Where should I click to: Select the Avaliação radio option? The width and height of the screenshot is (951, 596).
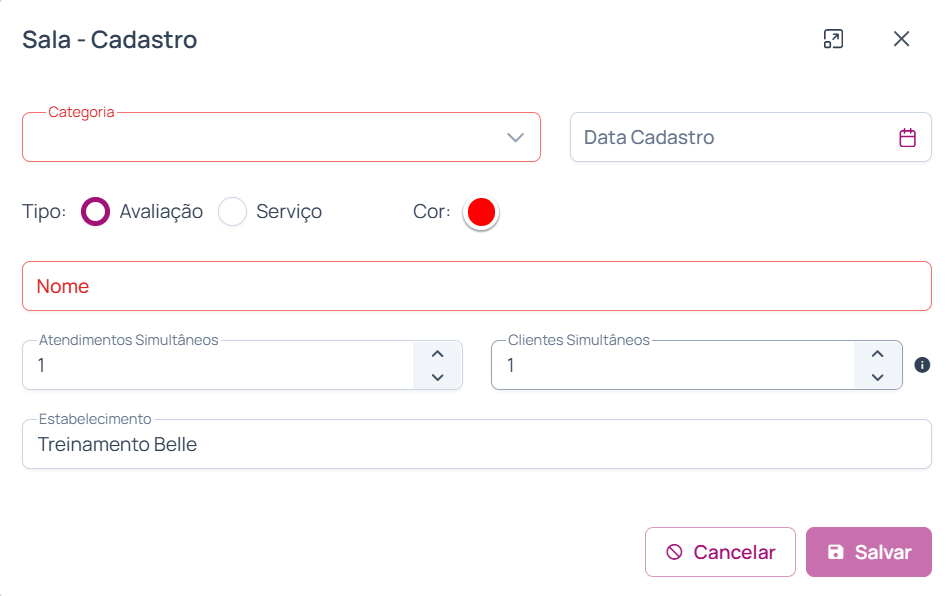point(96,212)
